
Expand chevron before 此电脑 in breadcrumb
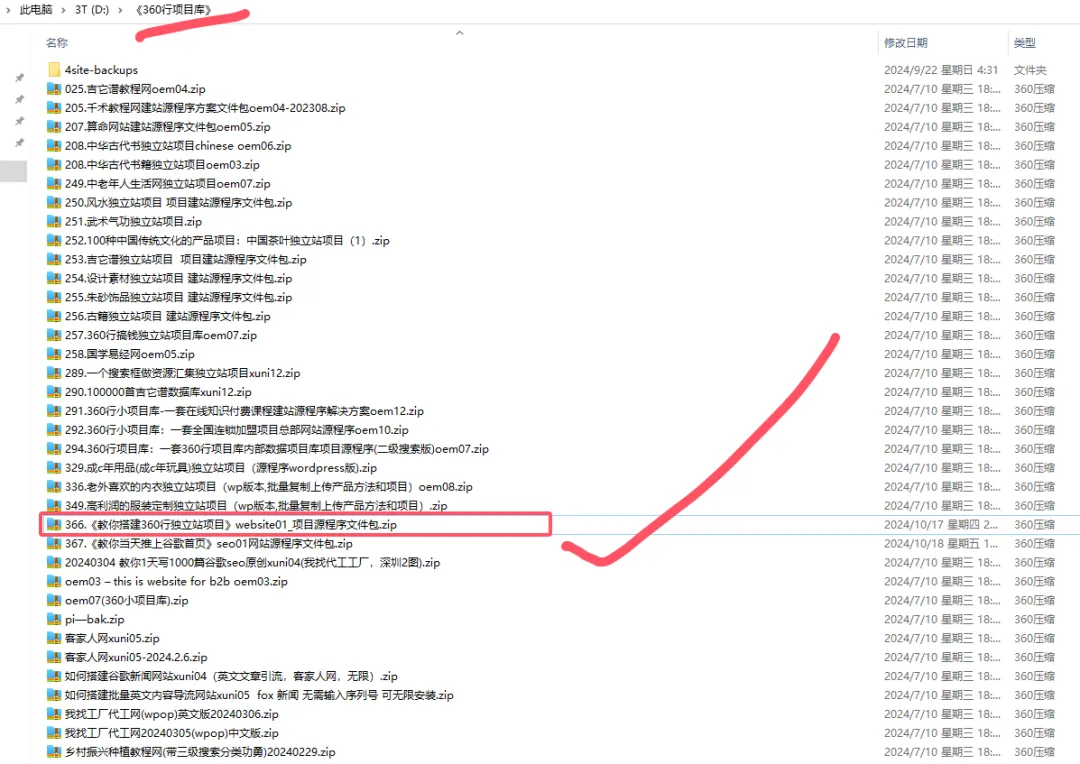click(x=8, y=10)
